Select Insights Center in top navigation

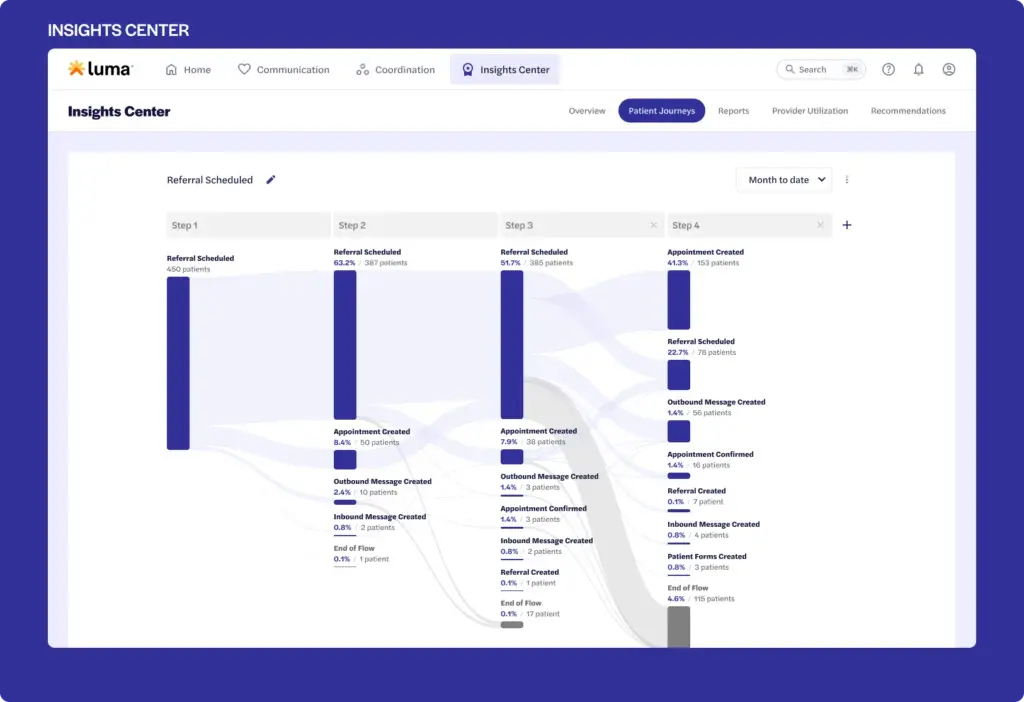point(505,69)
